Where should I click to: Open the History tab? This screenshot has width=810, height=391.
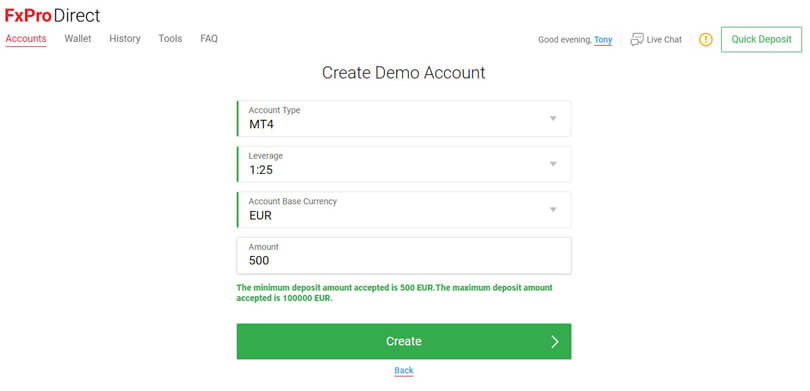click(124, 39)
